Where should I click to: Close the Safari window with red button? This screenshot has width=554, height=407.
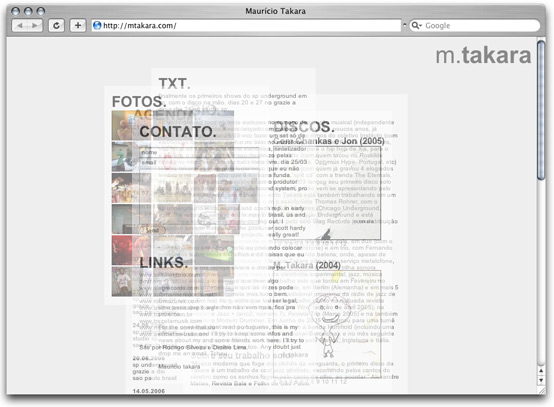pyautogui.click(x=16, y=11)
